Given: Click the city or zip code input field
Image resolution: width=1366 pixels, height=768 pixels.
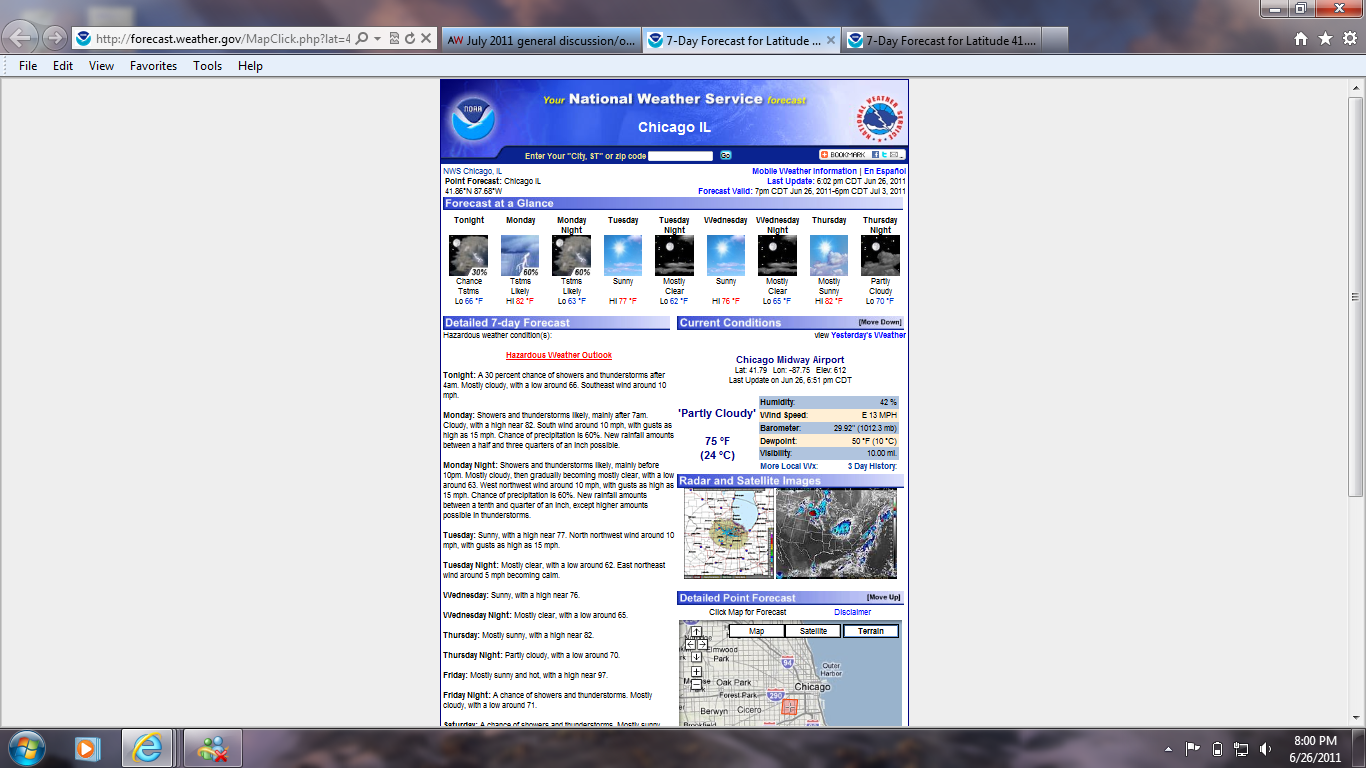Looking at the screenshot, I should (x=681, y=155).
